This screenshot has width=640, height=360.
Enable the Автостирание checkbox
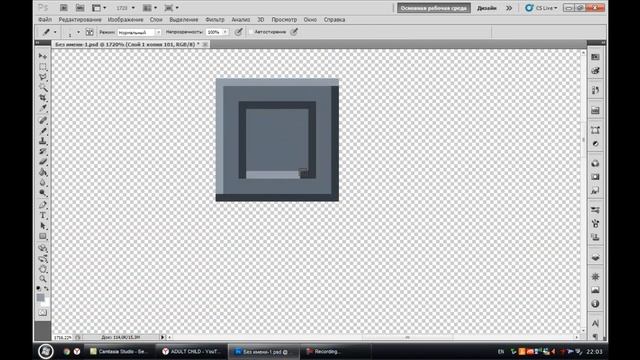pyautogui.click(x=251, y=32)
